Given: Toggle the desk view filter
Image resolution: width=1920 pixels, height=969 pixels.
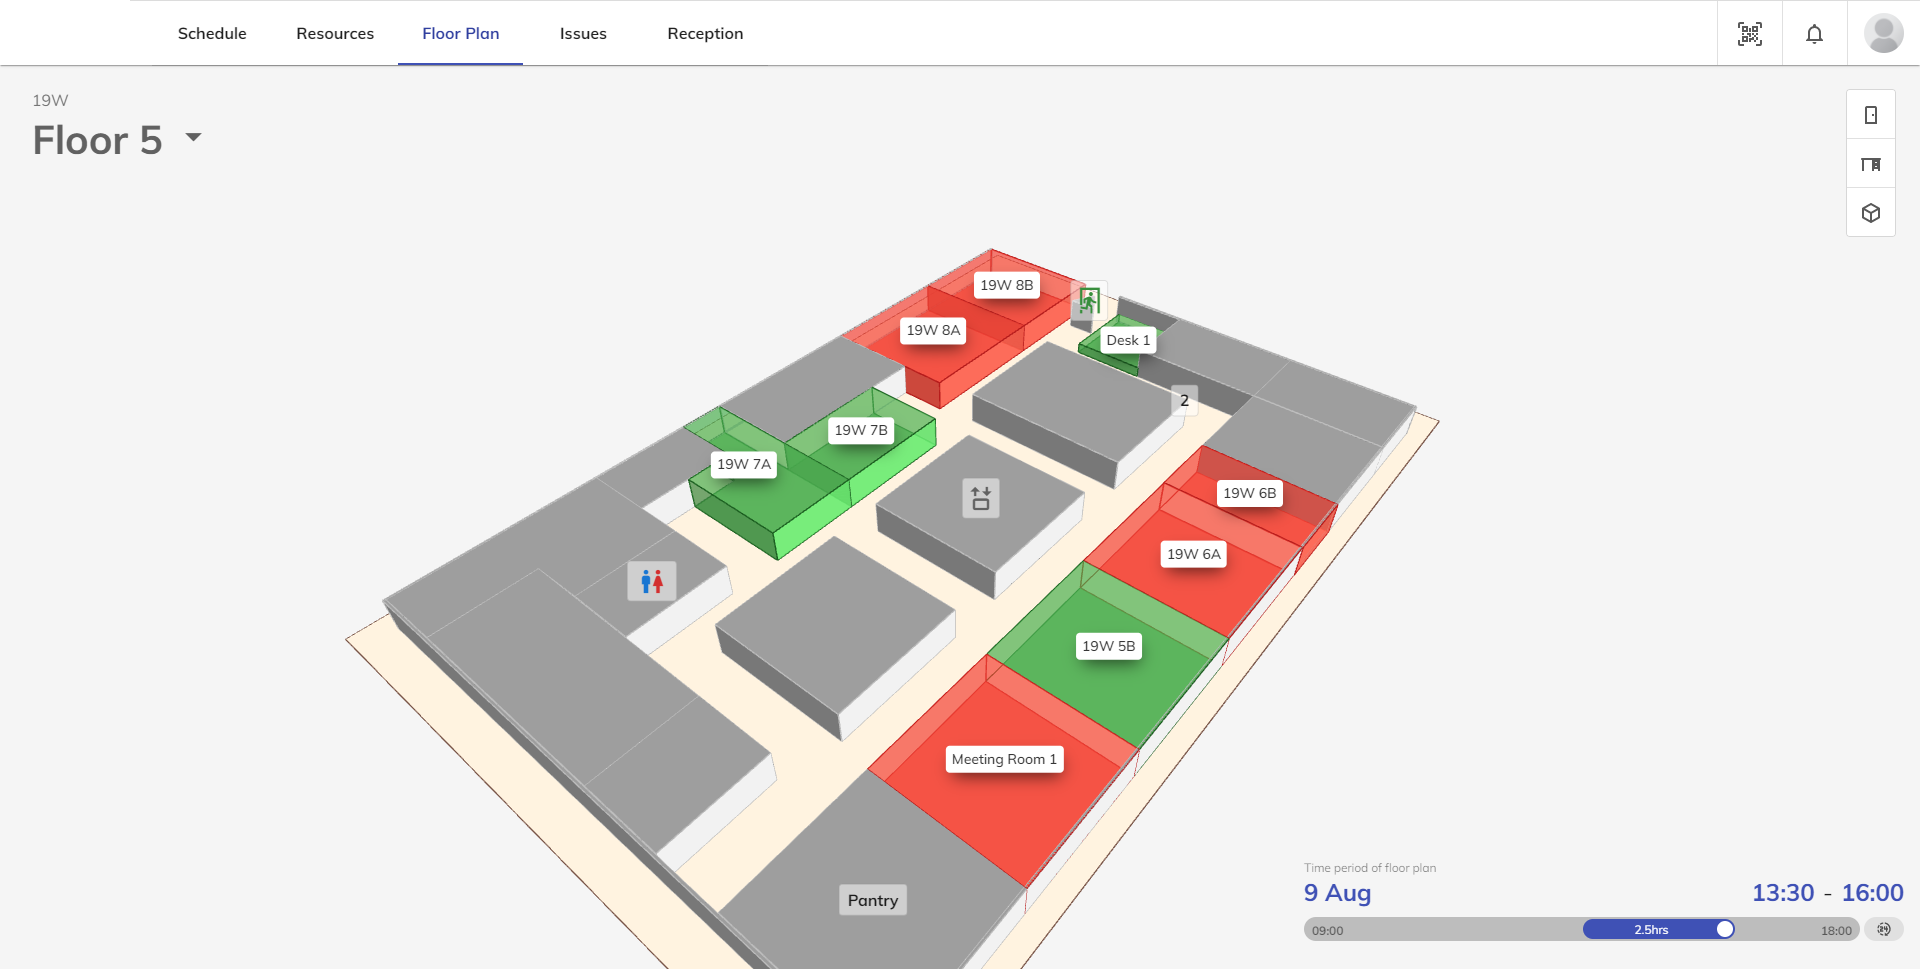Looking at the screenshot, I should (x=1870, y=164).
